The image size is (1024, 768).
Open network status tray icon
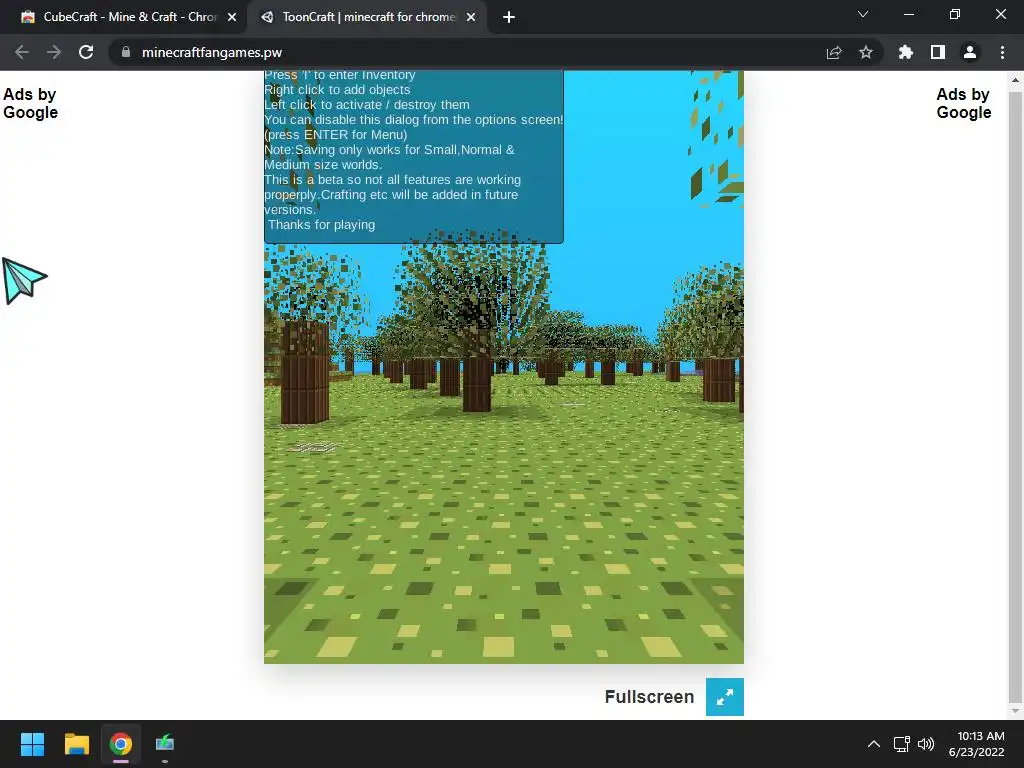pyautogui.click(x=902, y=744)
